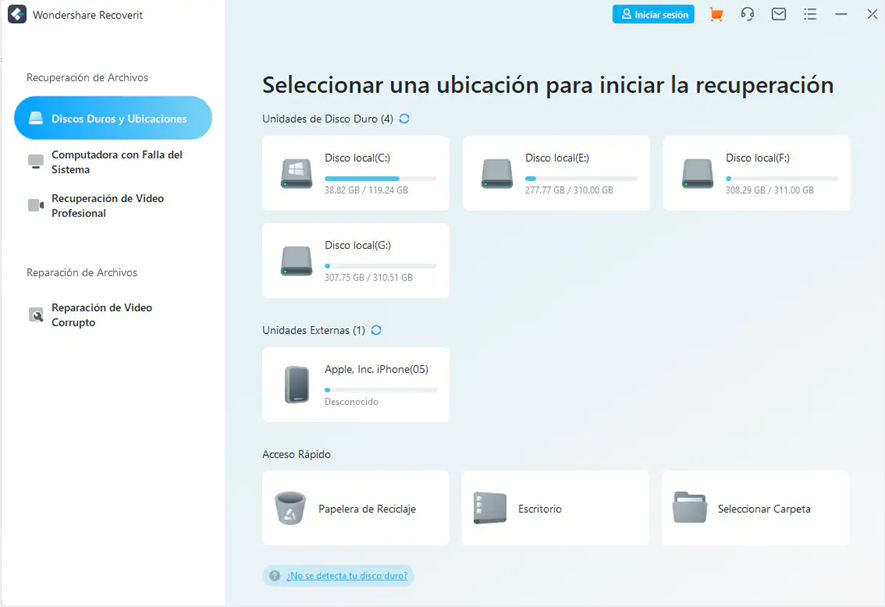Click the recycle bin icon in Papelera tile
885x607 pixels.
290,508
